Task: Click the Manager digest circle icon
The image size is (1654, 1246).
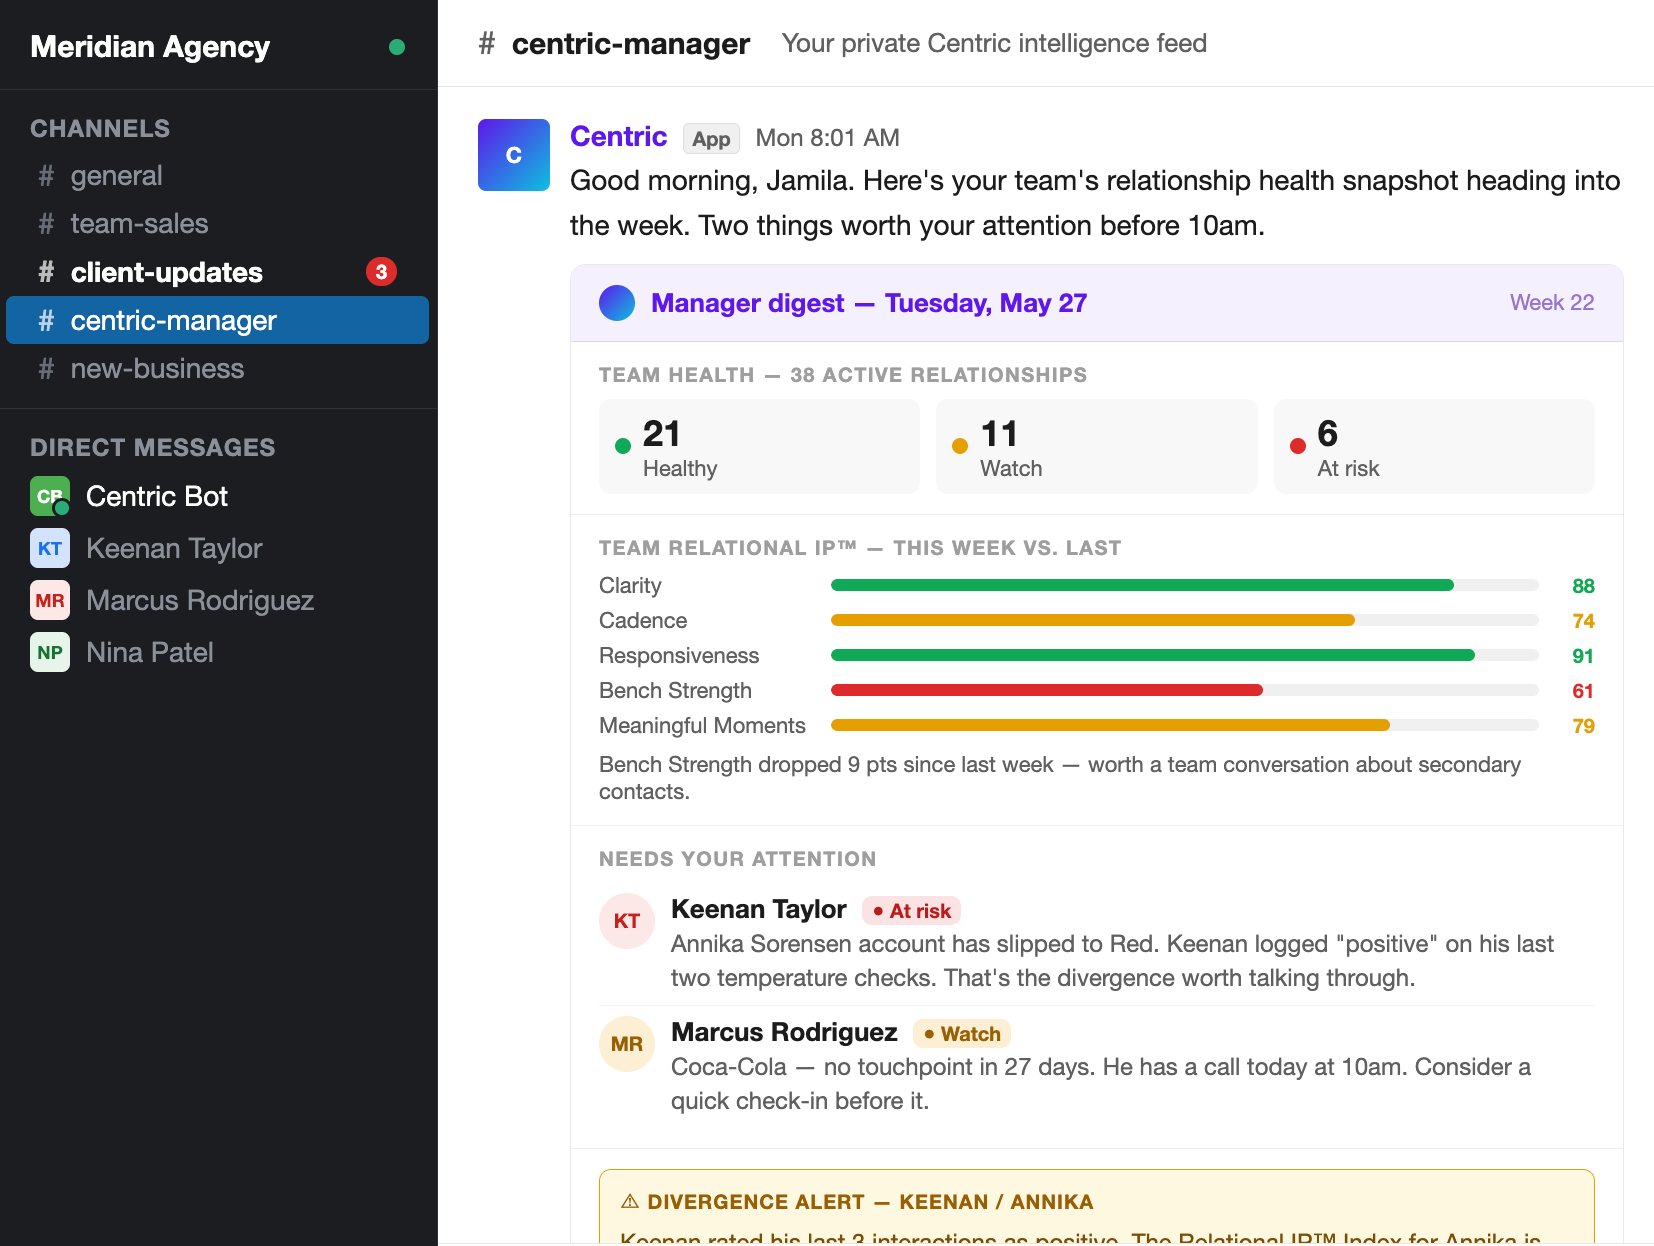Action: click(x=617, y=303)
